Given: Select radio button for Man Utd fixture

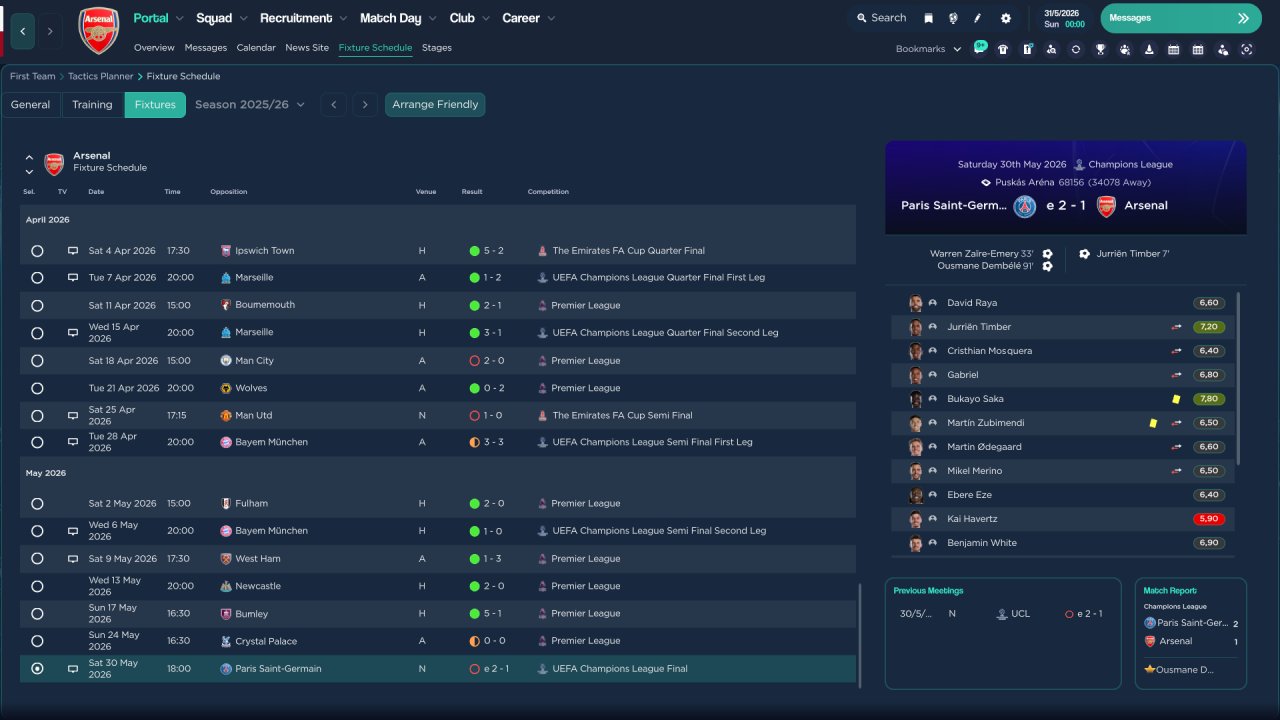Looking at the screenshot, I should (x=37, y=416).
